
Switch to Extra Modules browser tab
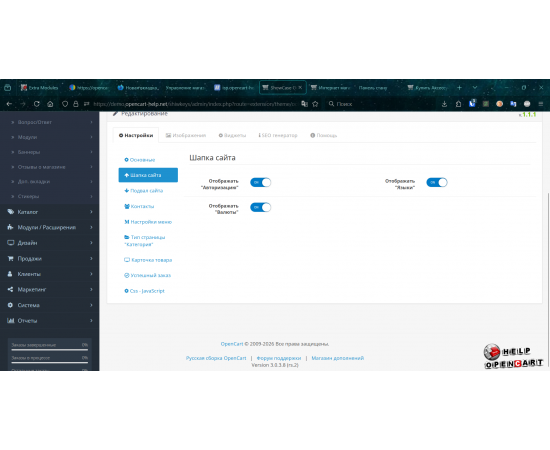pyautogui.click(x=39, y=88)
